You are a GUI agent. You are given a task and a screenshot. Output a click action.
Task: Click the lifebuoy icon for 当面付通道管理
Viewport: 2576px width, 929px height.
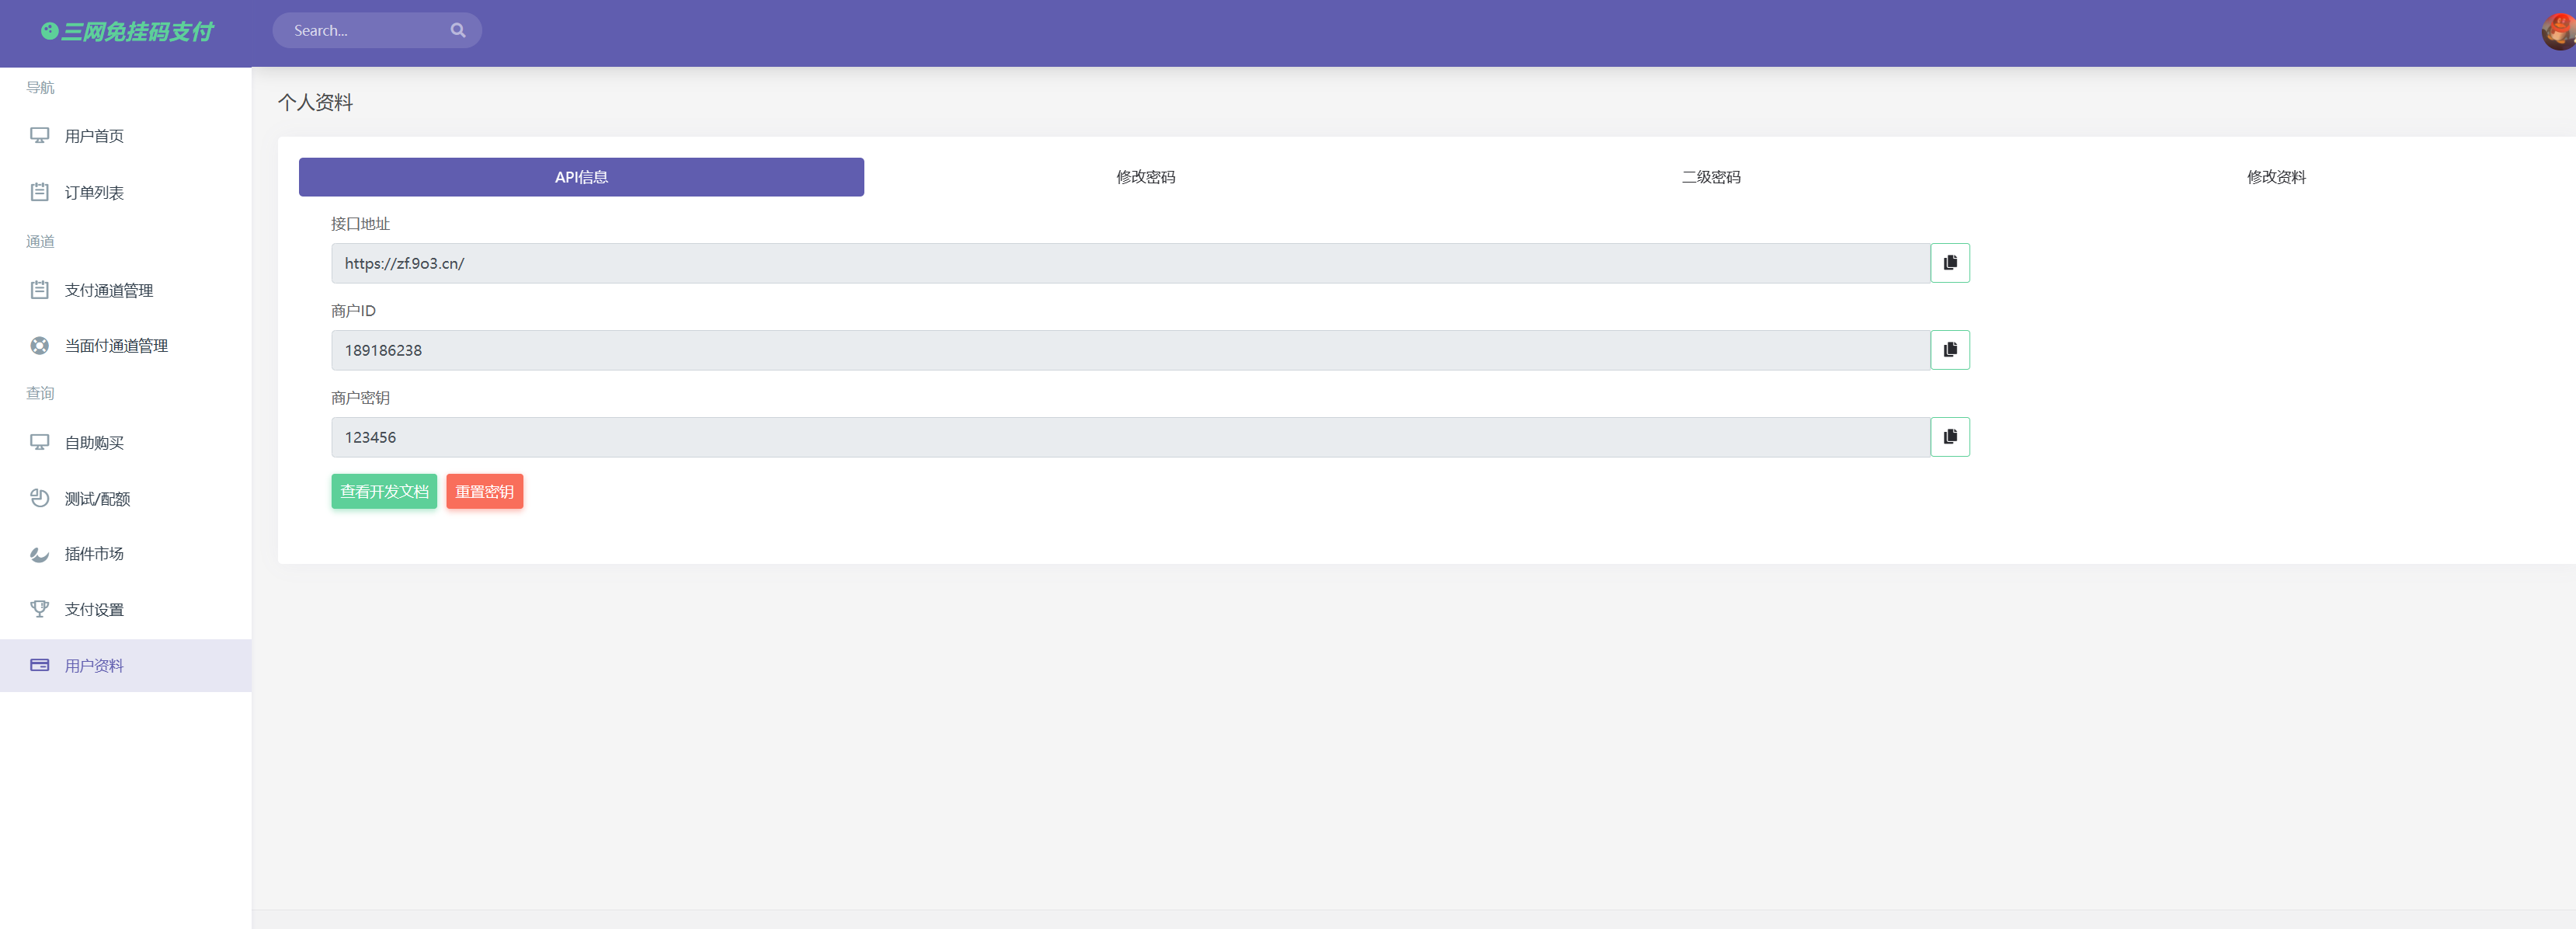click(40, 346)
